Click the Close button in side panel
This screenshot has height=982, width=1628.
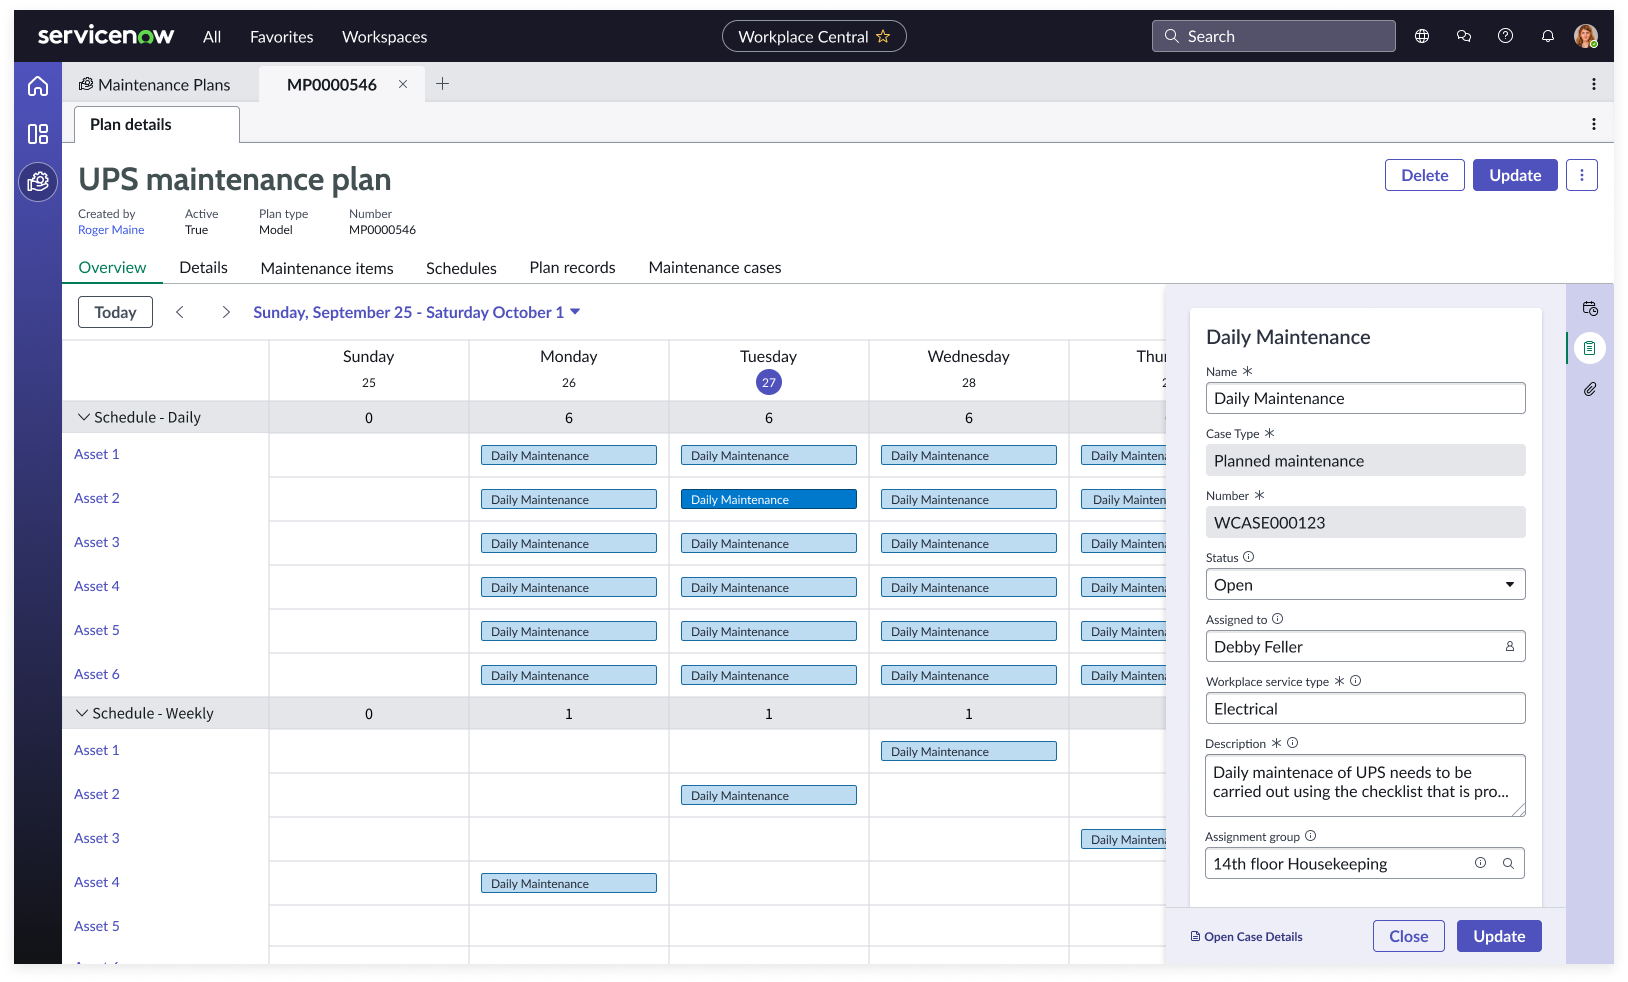point(1409,936)
